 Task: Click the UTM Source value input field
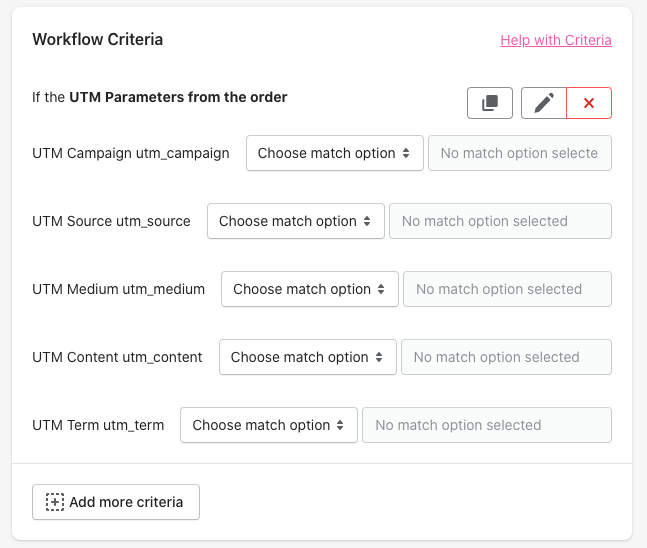click(x=501, y=221)
